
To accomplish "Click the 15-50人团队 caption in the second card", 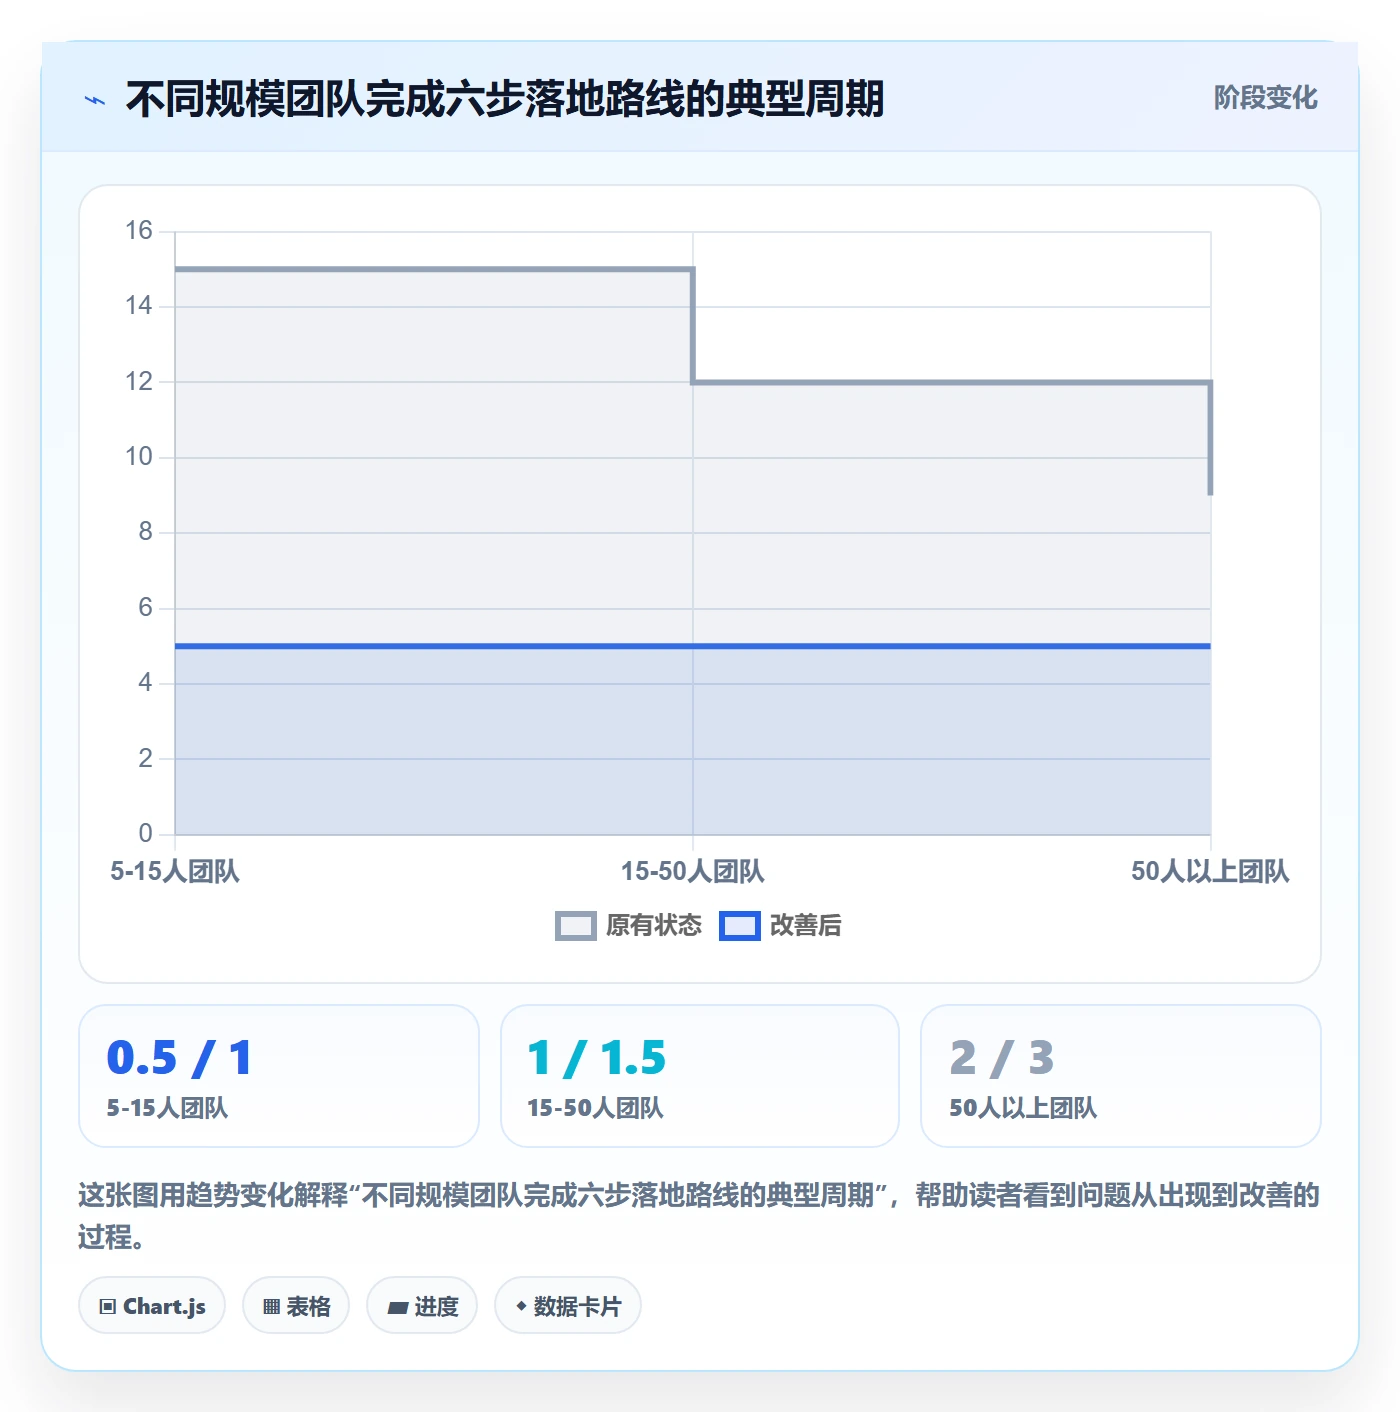I will click(595, 1108).
